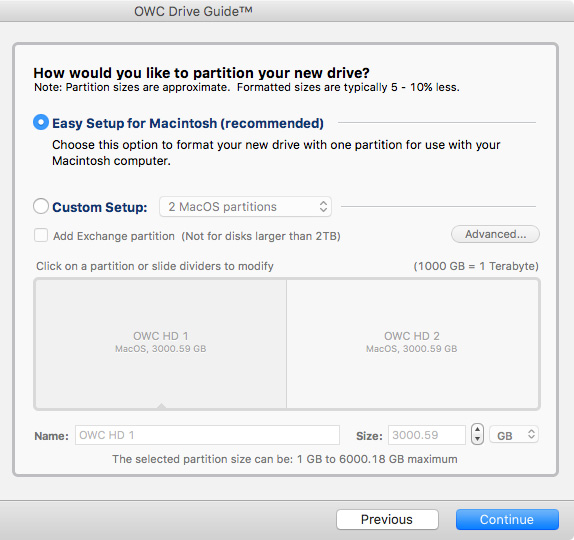The image size is (574, 540).
Task: Select the OWC HD 2 partition block
Action: pos(413,343)
